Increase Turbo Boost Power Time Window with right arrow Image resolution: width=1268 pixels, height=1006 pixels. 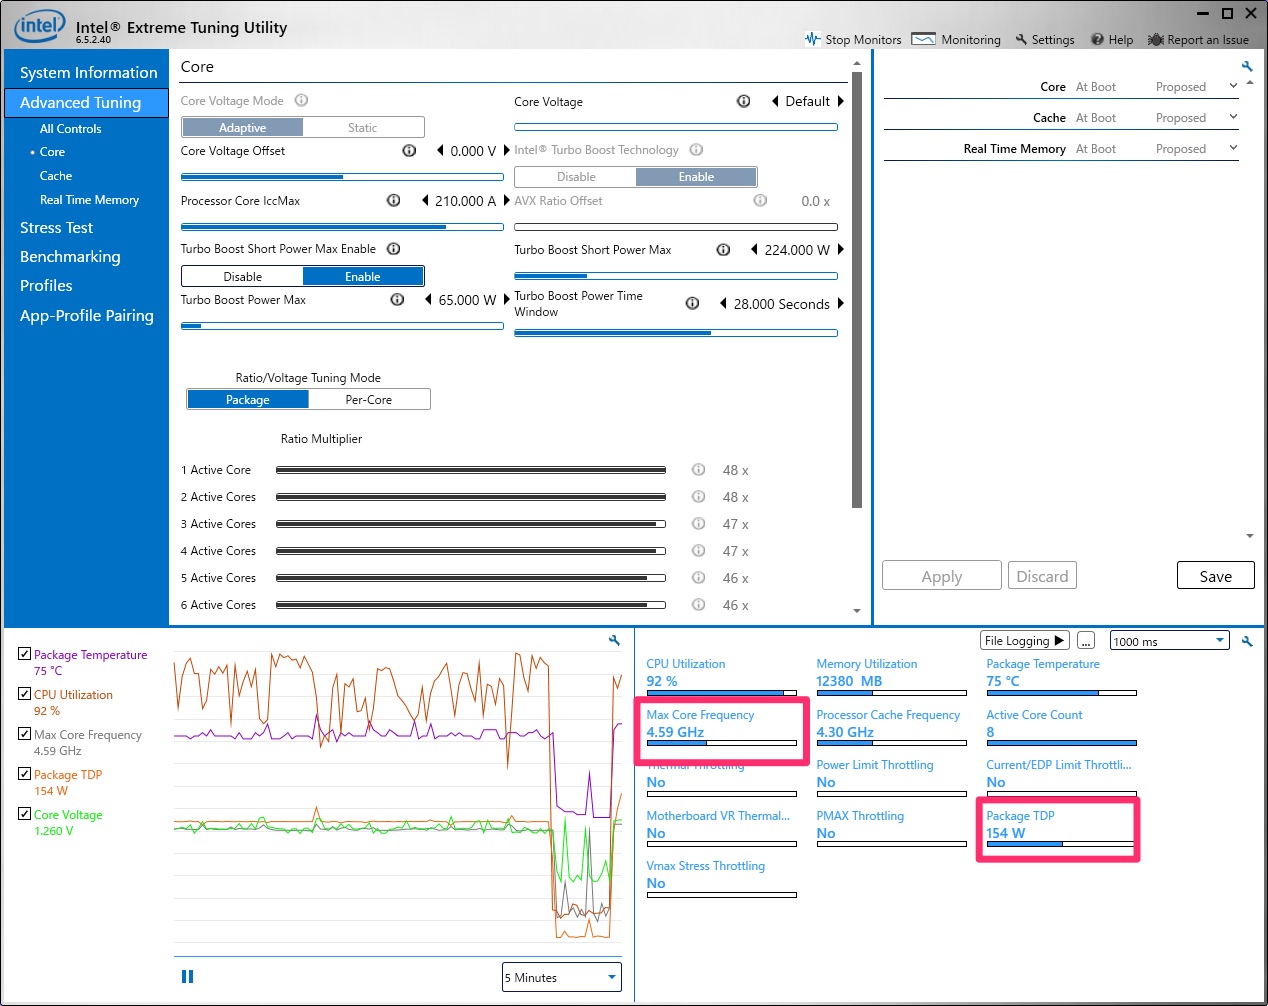840,303
